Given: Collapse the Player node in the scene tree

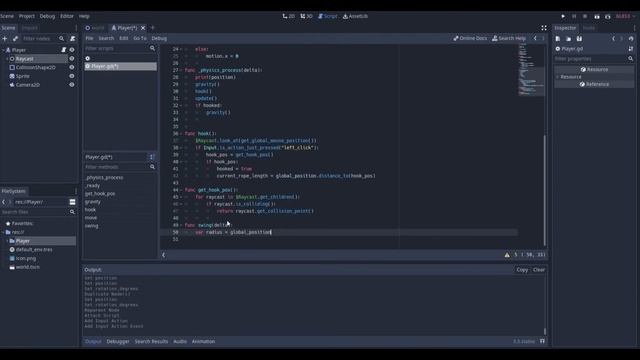Looking at the screenshot, I should 3,50.
